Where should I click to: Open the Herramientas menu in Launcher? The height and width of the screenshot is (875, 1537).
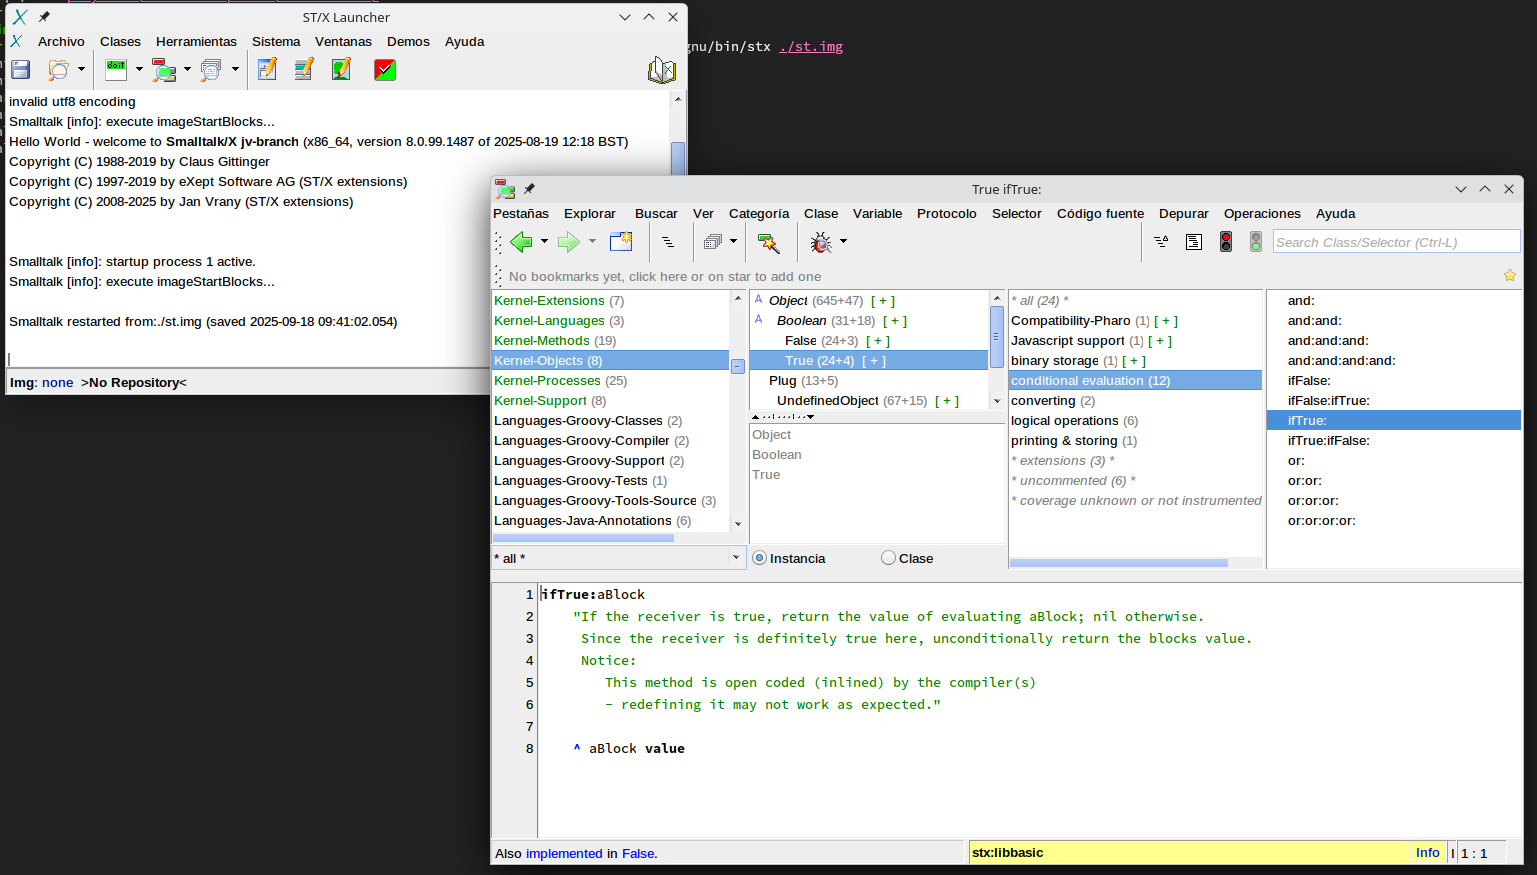[x=196, y=42]
